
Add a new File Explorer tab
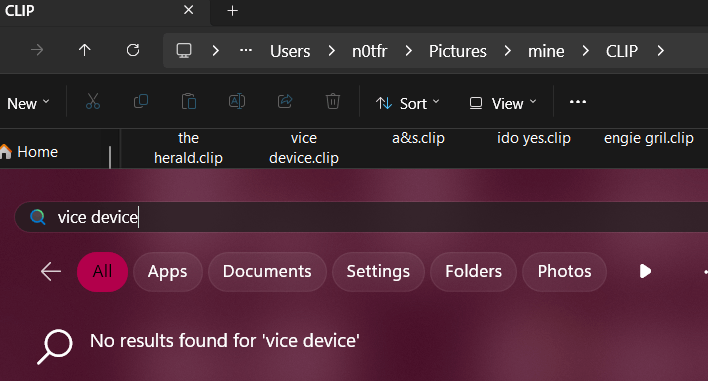[233, 10]
